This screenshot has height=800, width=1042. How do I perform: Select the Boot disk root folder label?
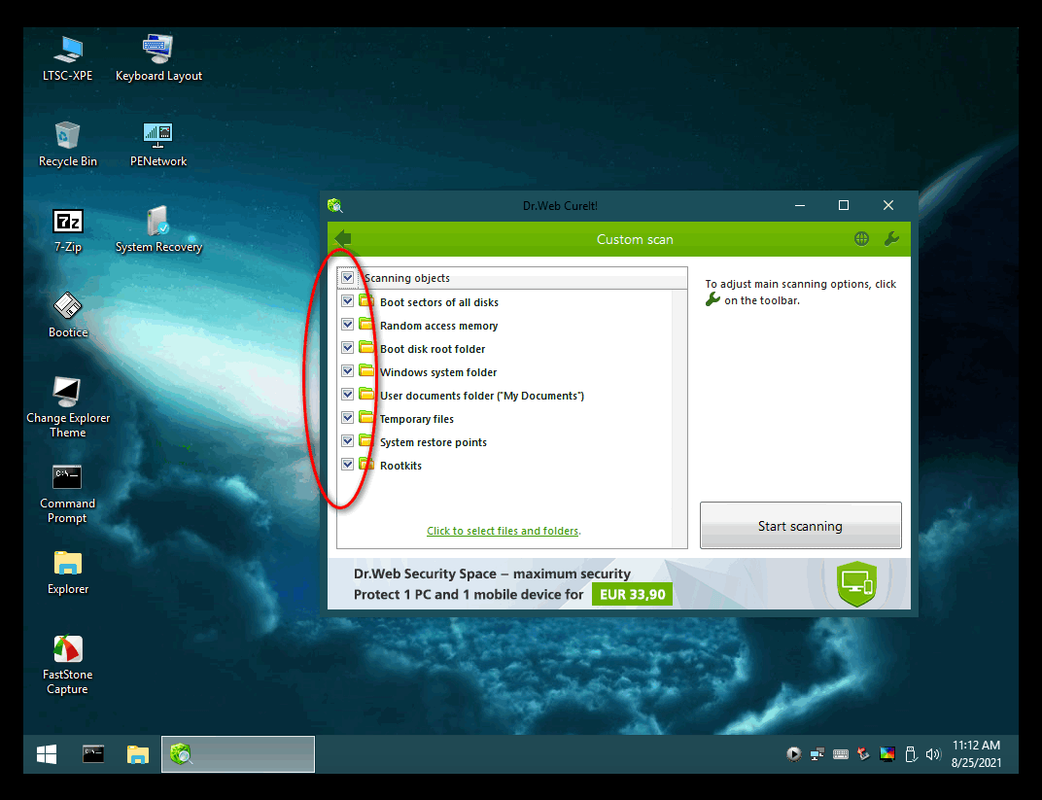coord(433,349)
